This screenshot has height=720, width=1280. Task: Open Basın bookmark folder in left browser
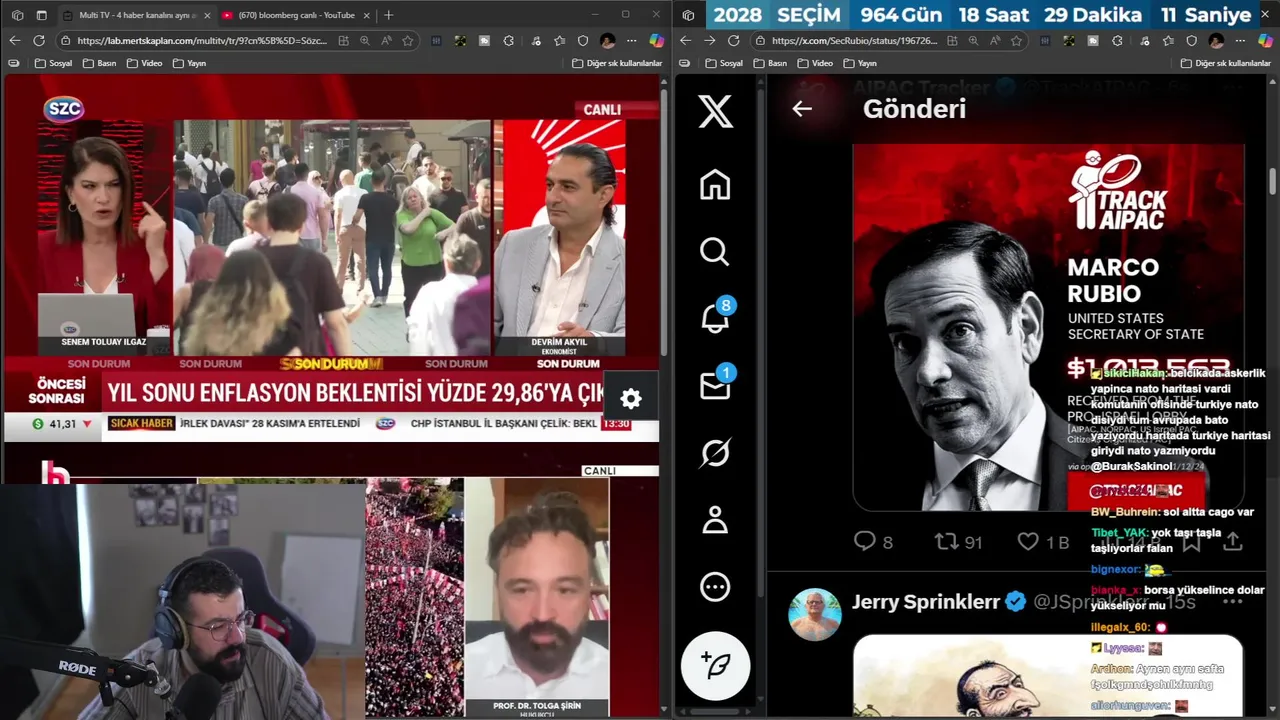pyautogui.click(x=100, y=63)
